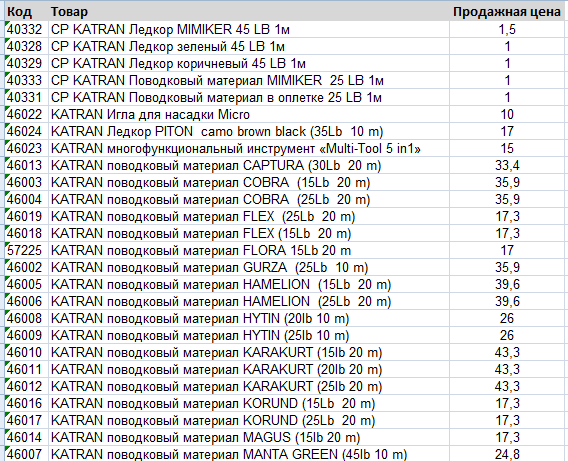The width and height of the screenshot is (568, 461).
Task: Select the CAPTURA (30Lb 20 m) product cell
Action: [x=249, y=165]
